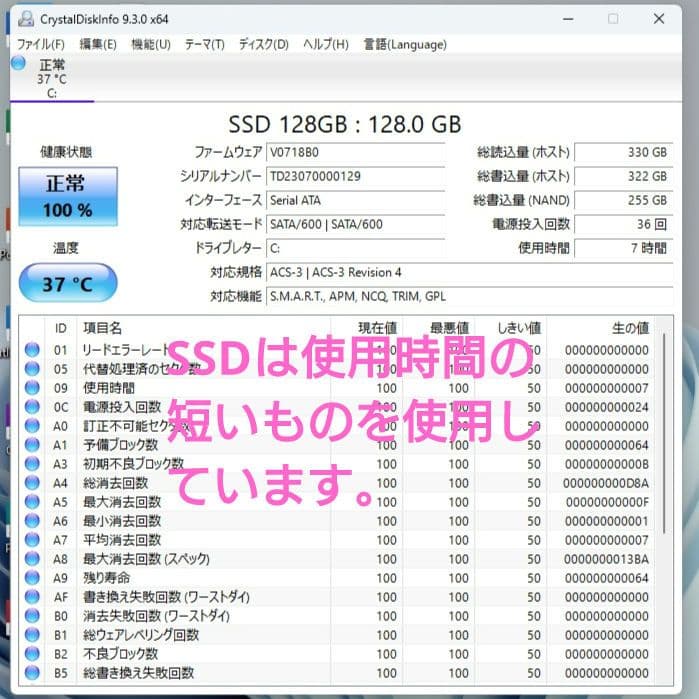The height and width of the screenshot is (699, 699).
Task: Click the power-on count value 36 回
Action: click(x=624, y=224)
